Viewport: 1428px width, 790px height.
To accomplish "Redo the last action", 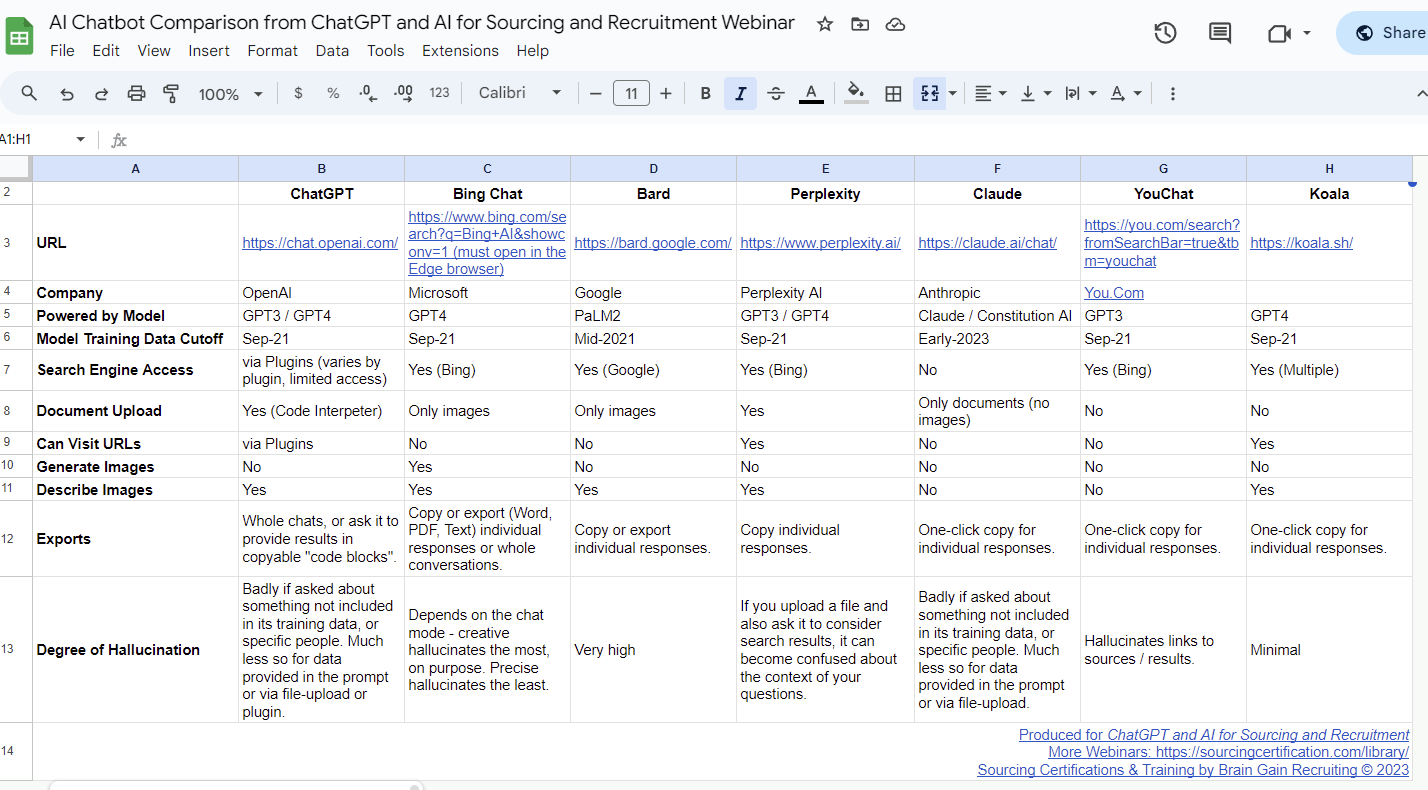I will tap(101, 93).
